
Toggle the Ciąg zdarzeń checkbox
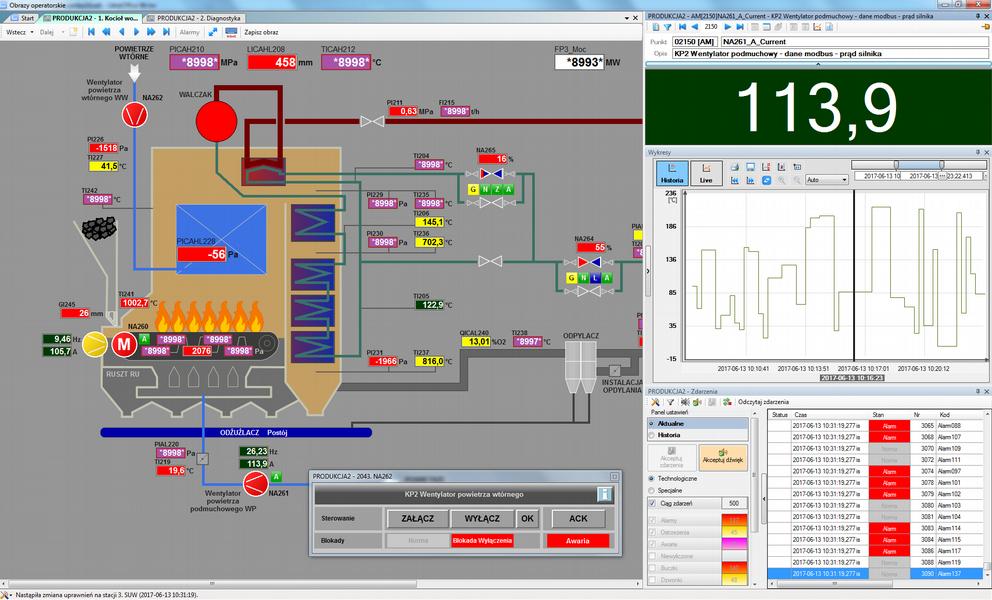tap(652, 504)
